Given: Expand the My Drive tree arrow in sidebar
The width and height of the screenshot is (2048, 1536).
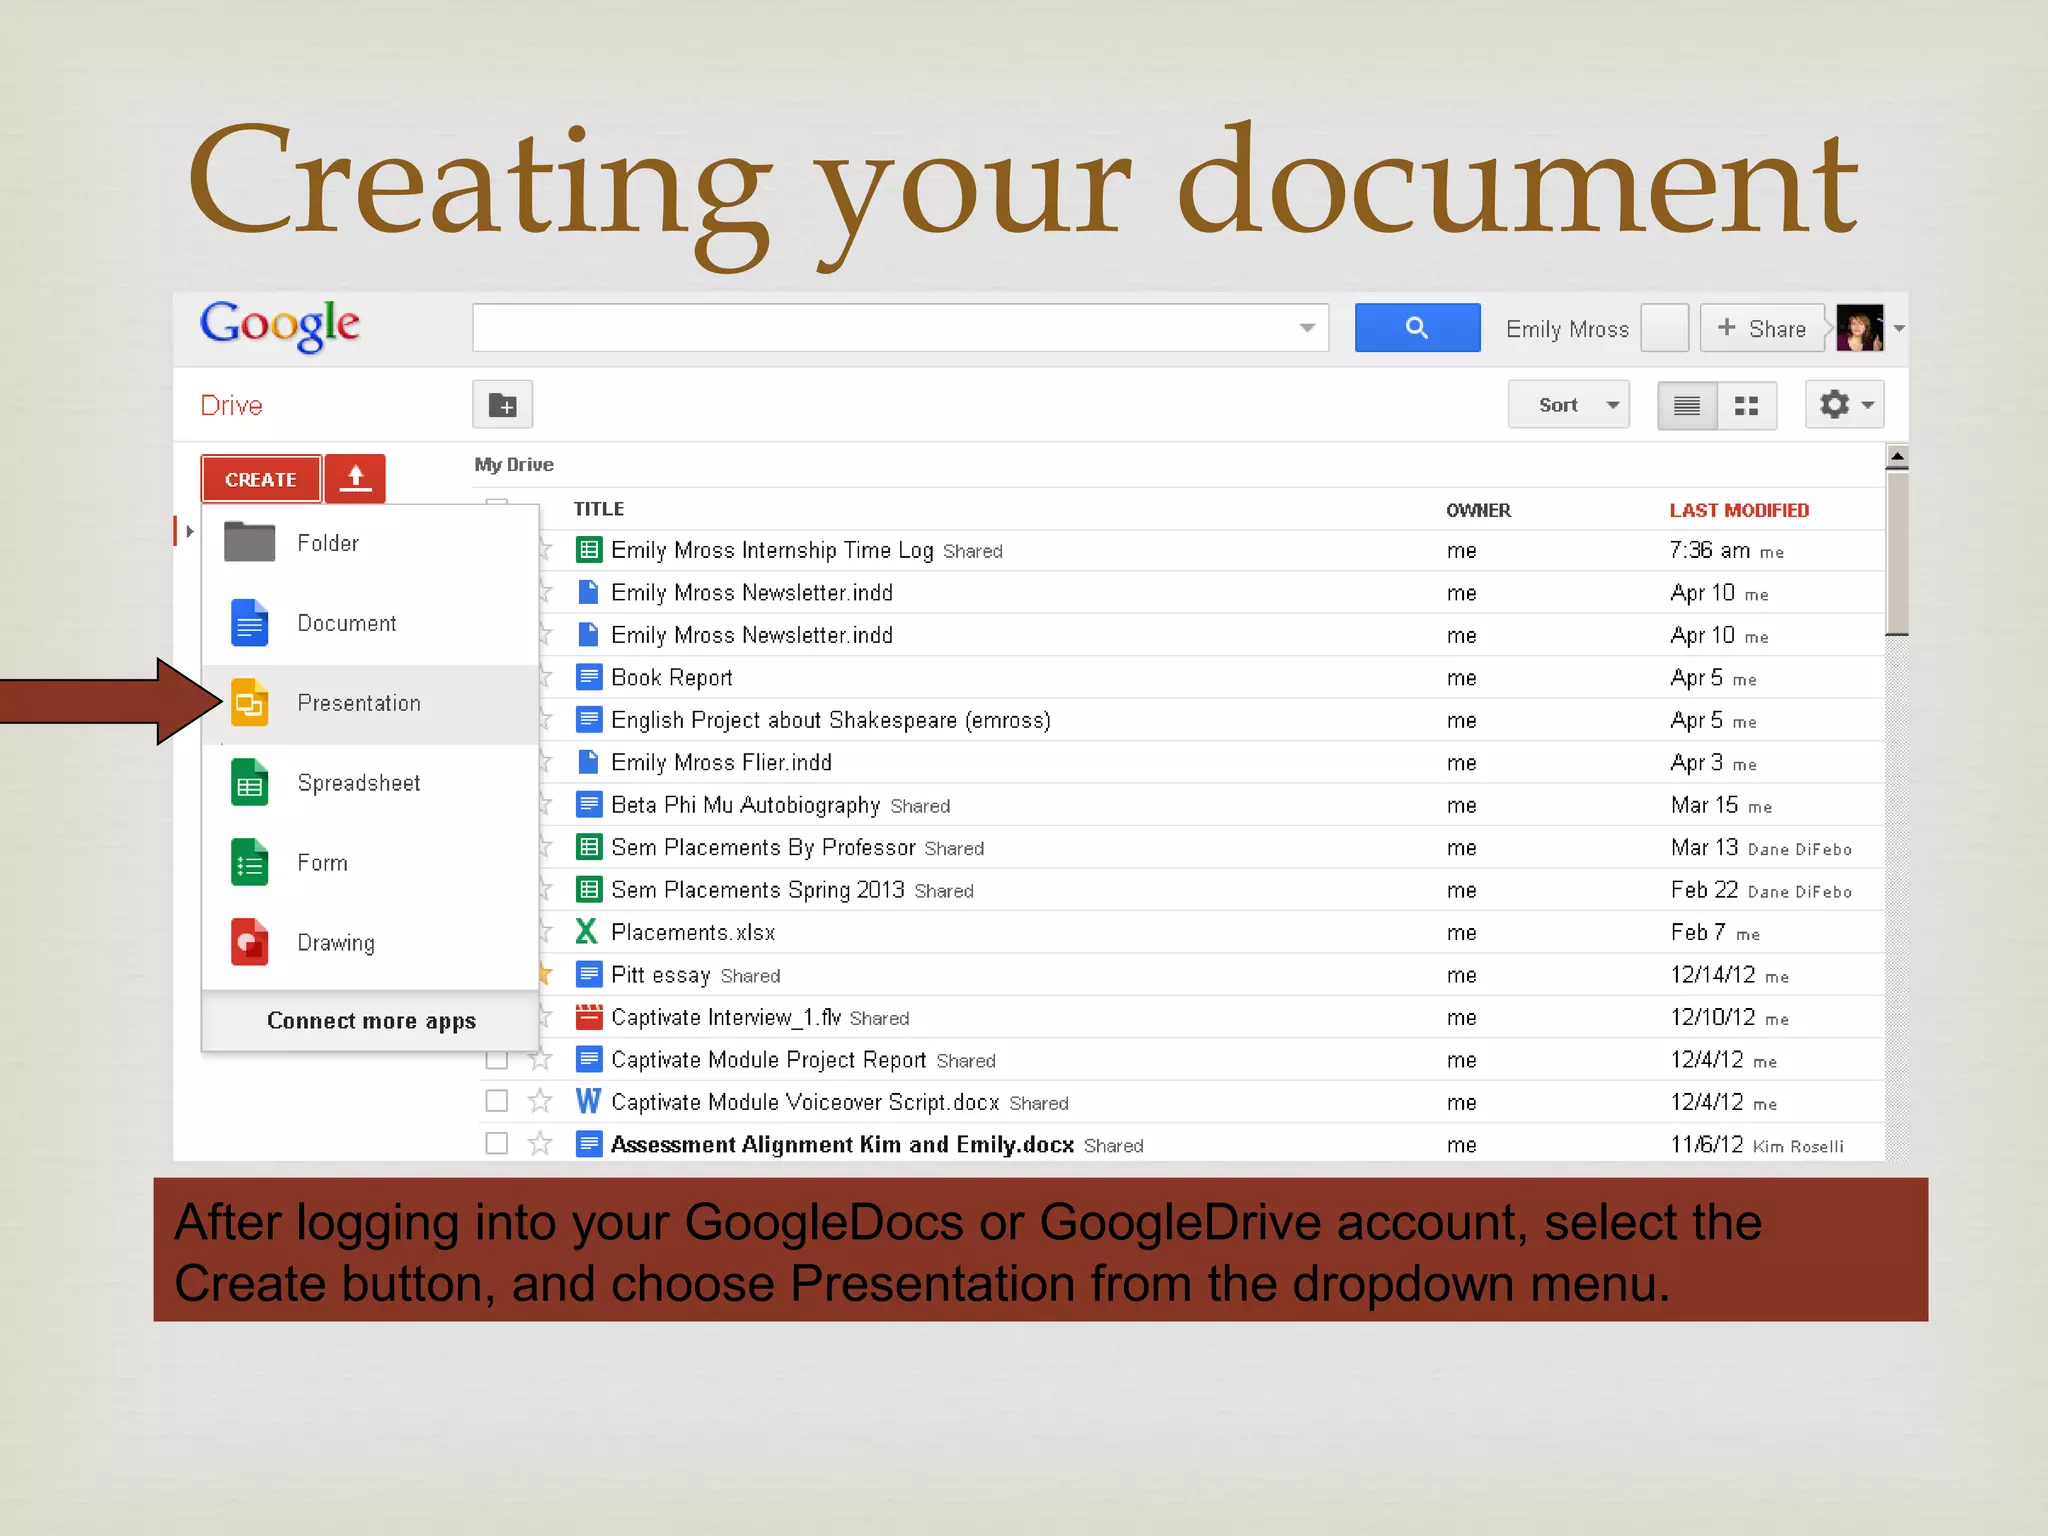Looking at the screenshot, I should click(189, 531).
